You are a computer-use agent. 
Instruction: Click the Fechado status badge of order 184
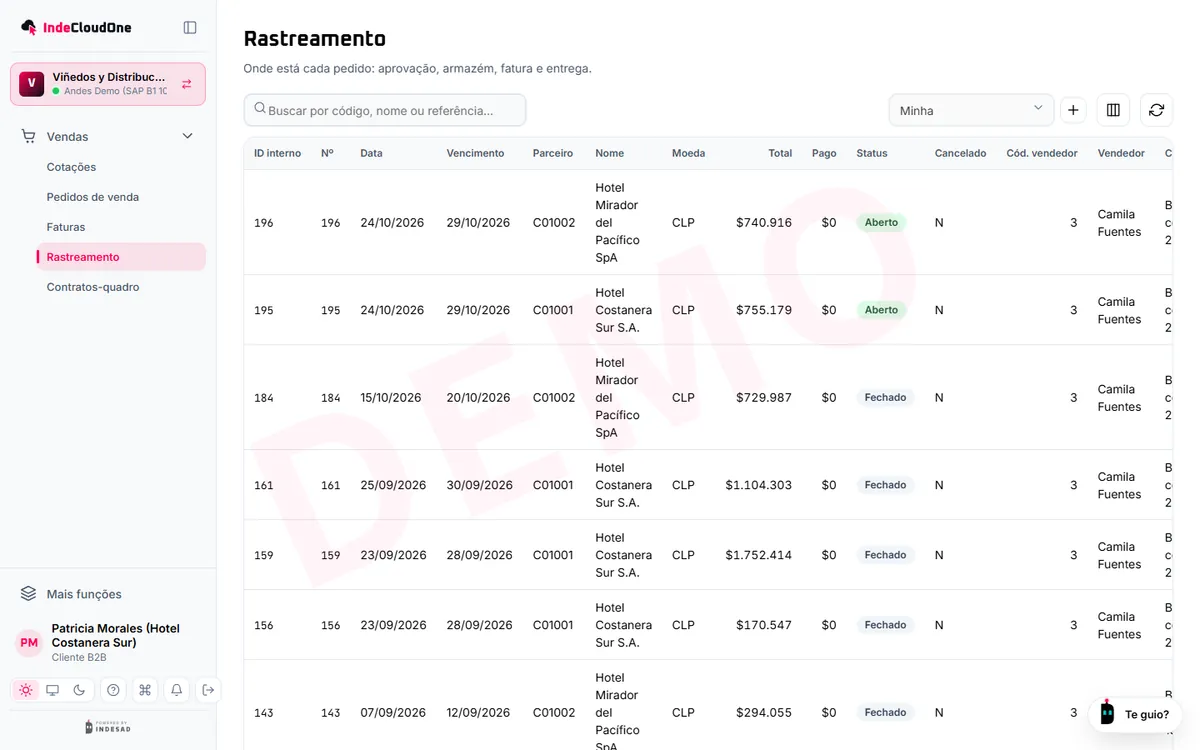click(885, 397)
